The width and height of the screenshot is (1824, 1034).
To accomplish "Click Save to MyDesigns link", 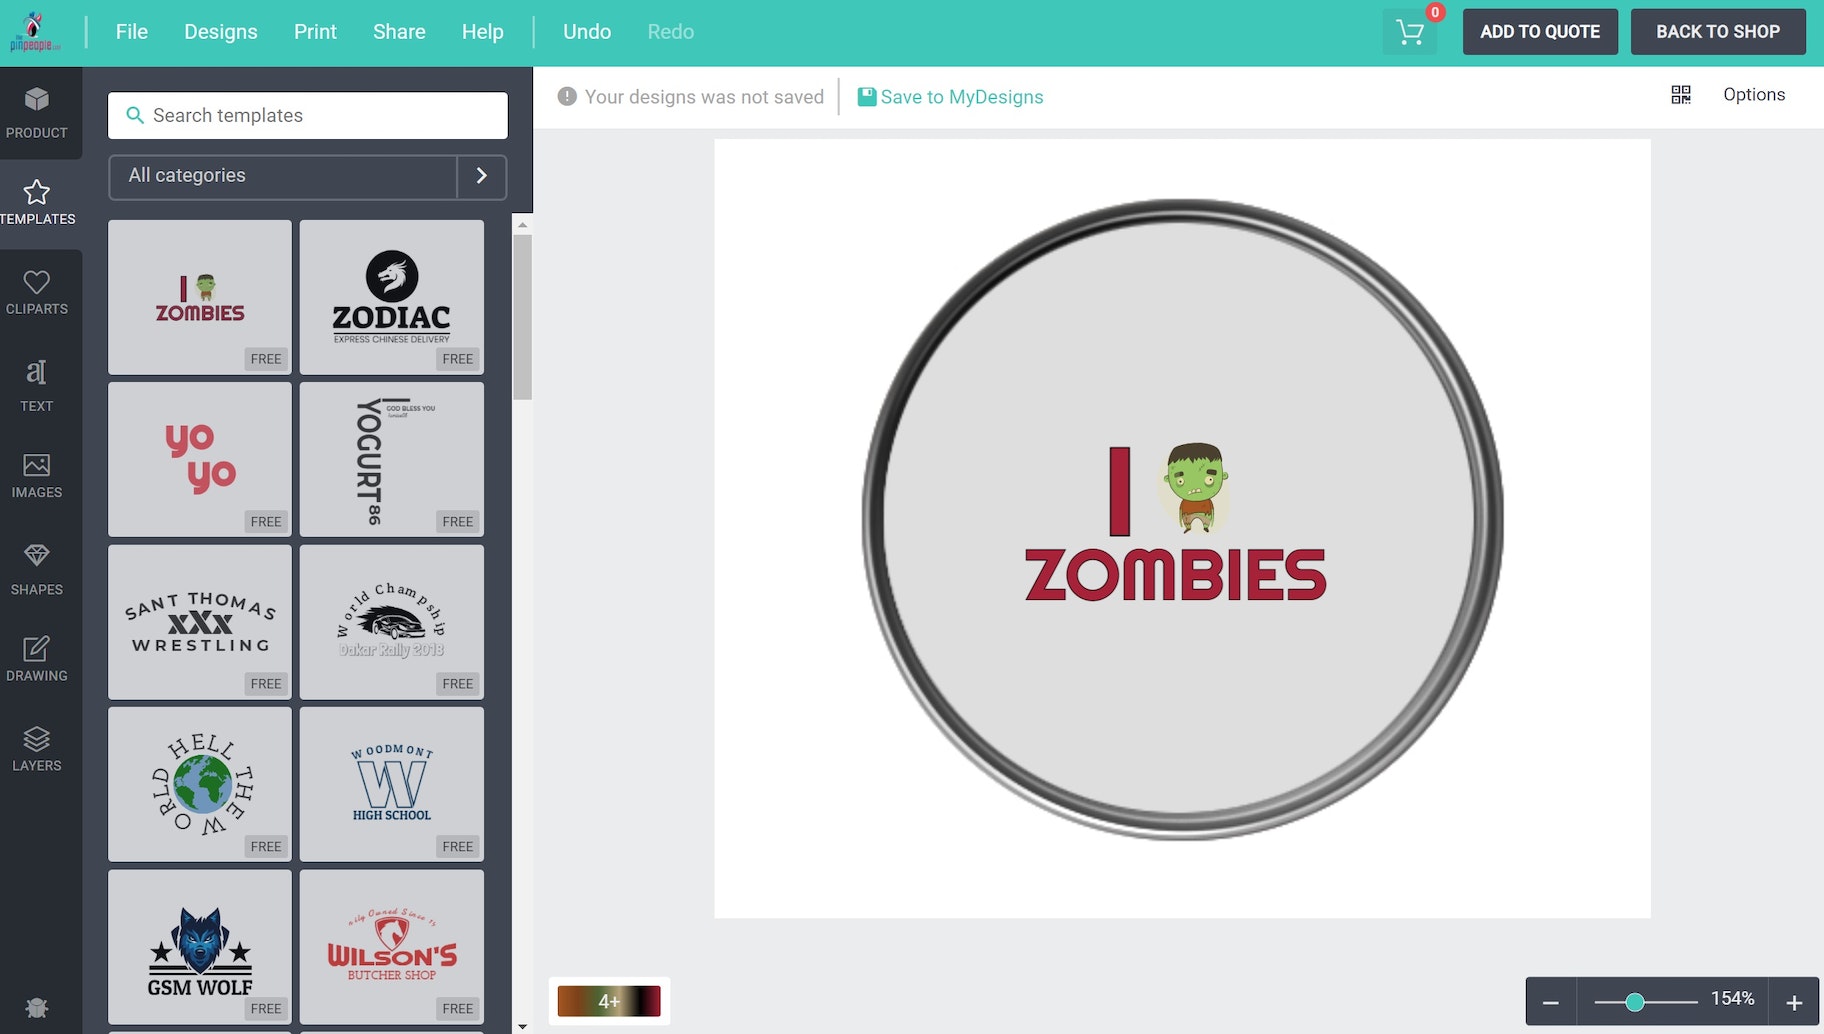I will tap(950, 97).
